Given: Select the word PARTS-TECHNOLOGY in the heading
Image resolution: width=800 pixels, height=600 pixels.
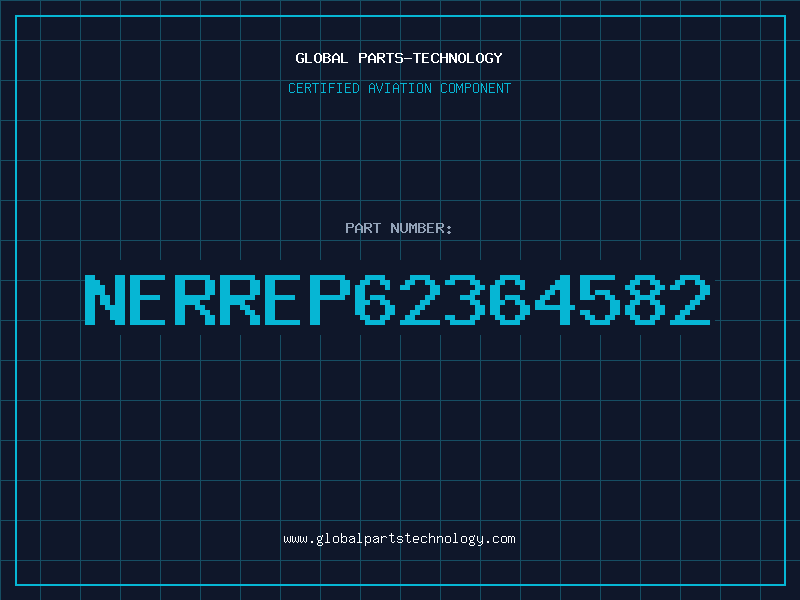Looking at the screenshot, I should 431,58.
